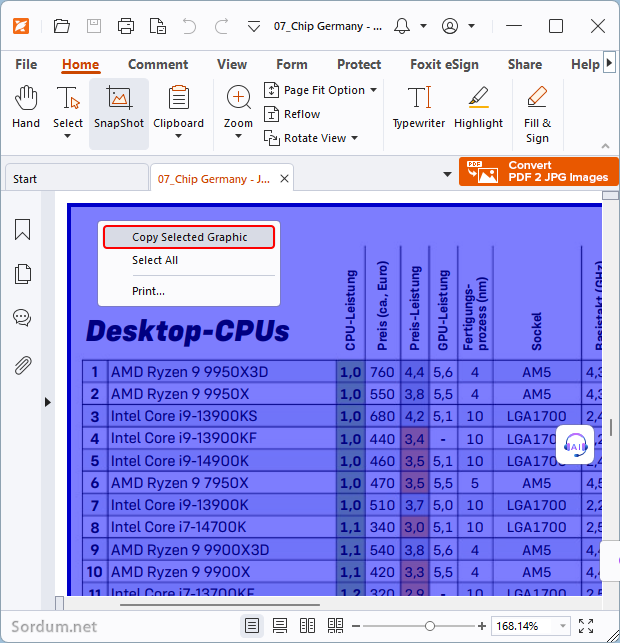This screenshot has height=643, width=620.
Task: Activate the SnapShot tool
Action: point(119,108)
